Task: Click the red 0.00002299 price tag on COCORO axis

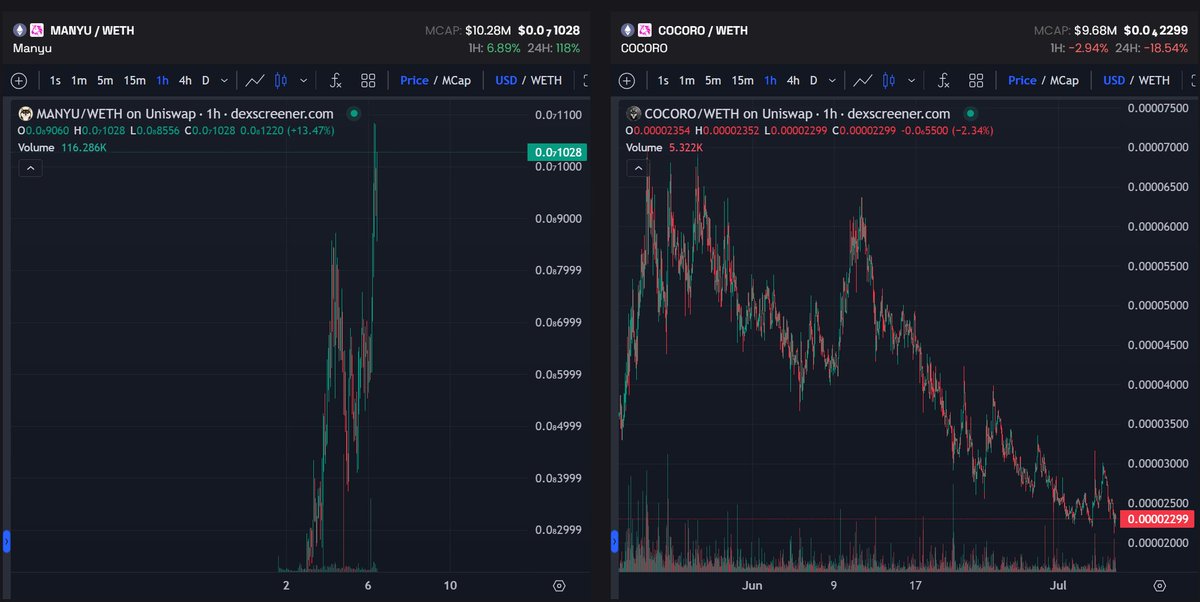Action: (1156, 519)
